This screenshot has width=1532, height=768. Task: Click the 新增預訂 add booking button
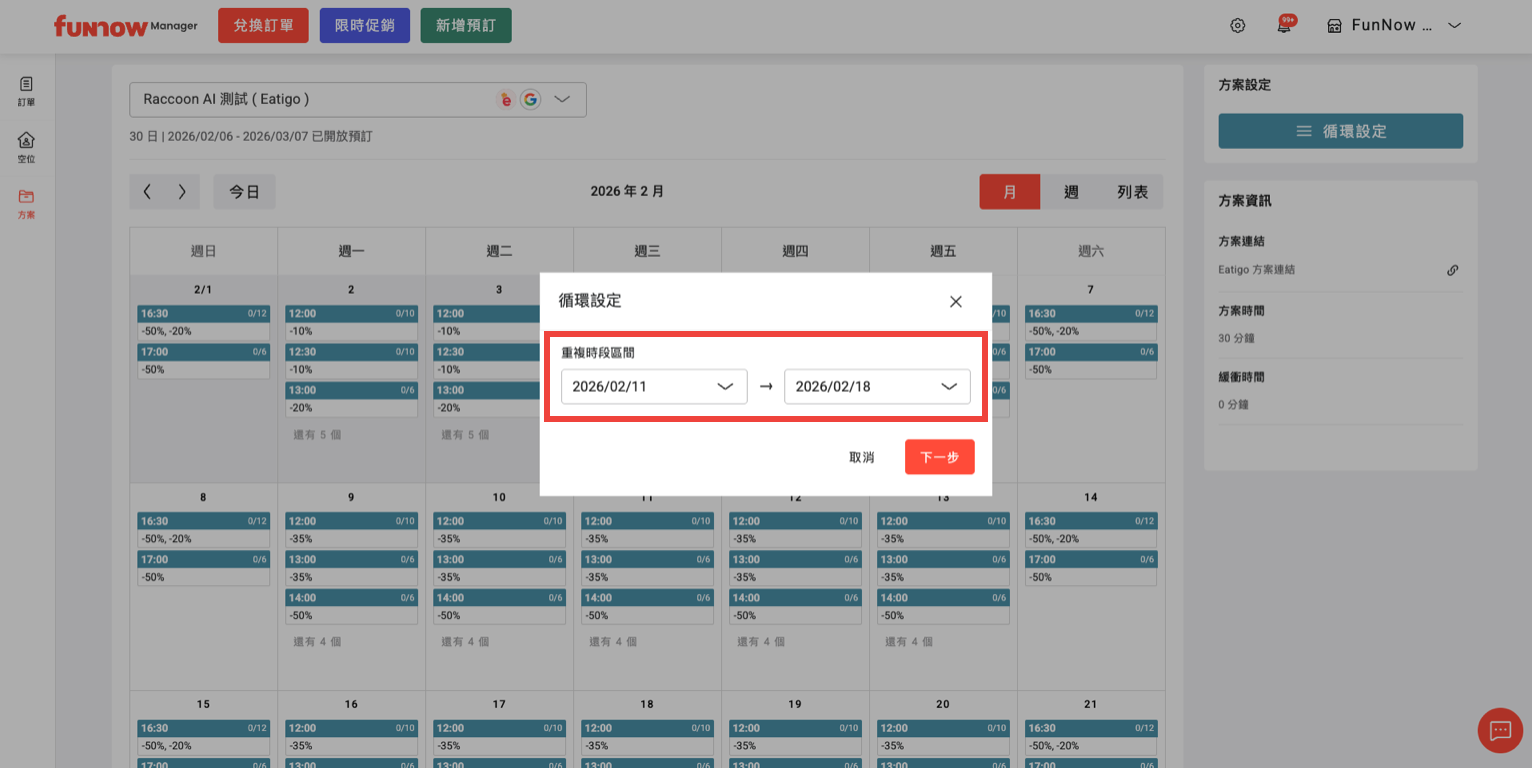coord(466,26)
